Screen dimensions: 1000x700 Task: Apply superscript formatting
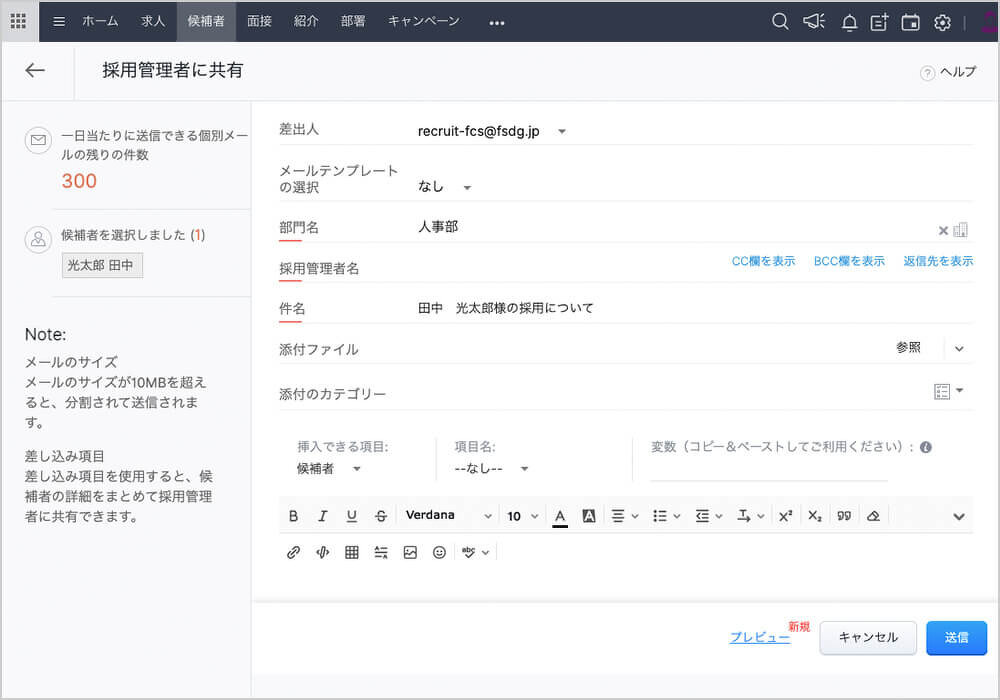pyautogui.click(x=785, y=516)
